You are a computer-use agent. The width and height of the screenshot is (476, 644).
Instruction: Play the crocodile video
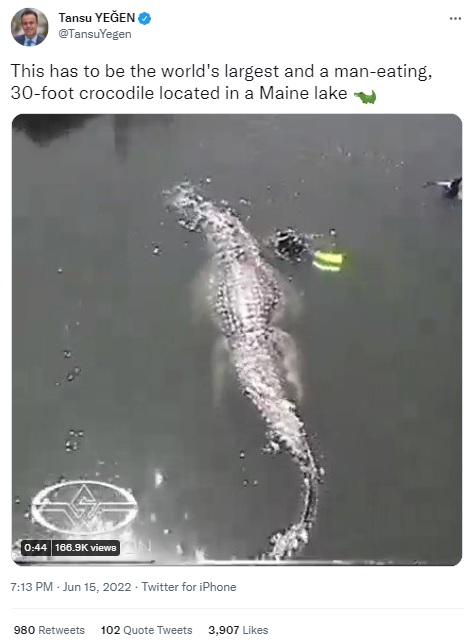(x=237, y=339)
